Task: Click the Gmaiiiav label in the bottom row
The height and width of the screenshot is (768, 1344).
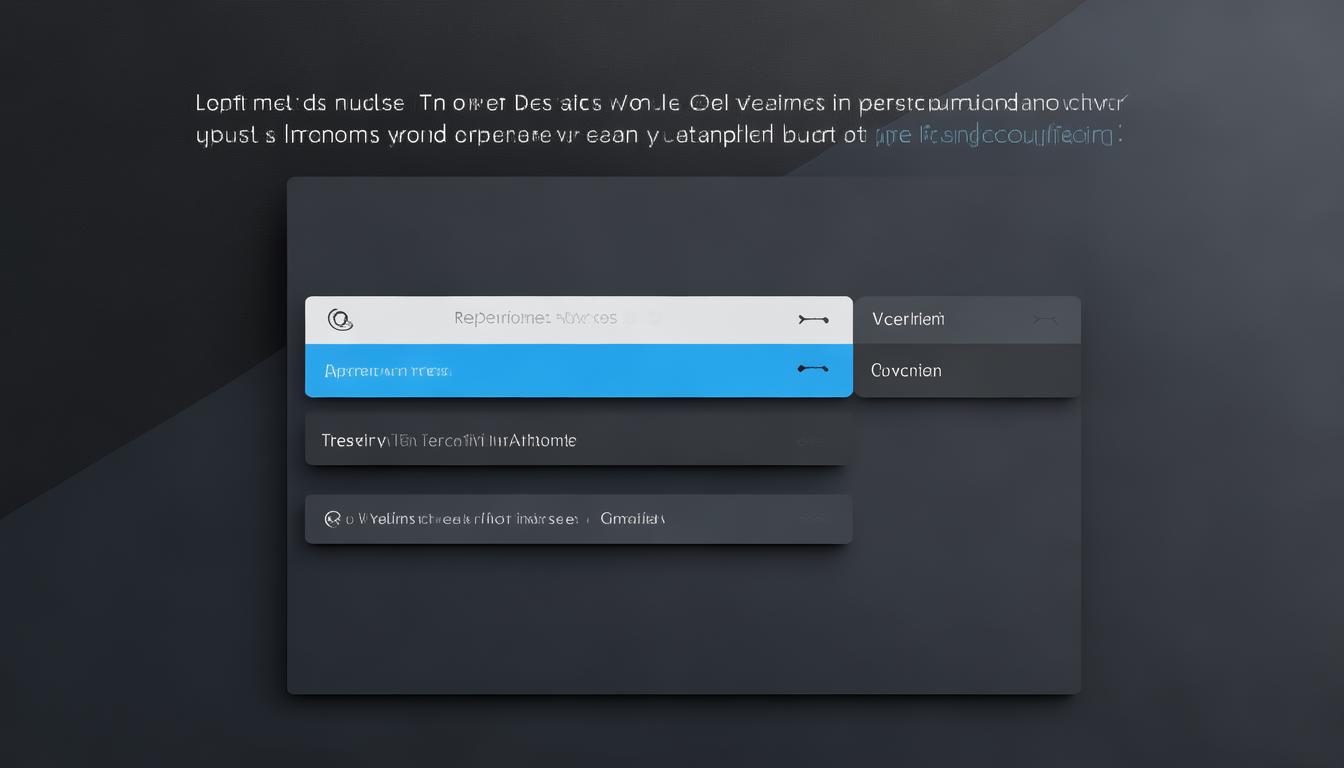Action: tap(632, 519)
